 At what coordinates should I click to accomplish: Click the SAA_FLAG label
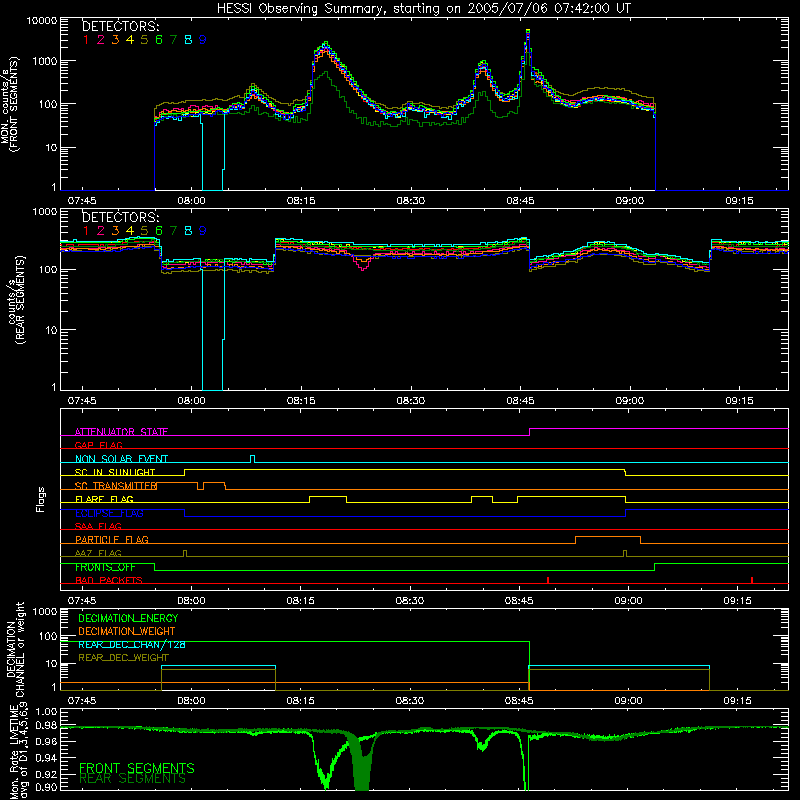click(98, 527)
